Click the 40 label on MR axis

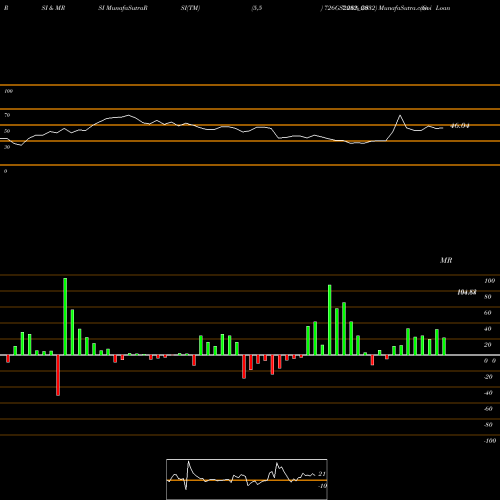488,329
